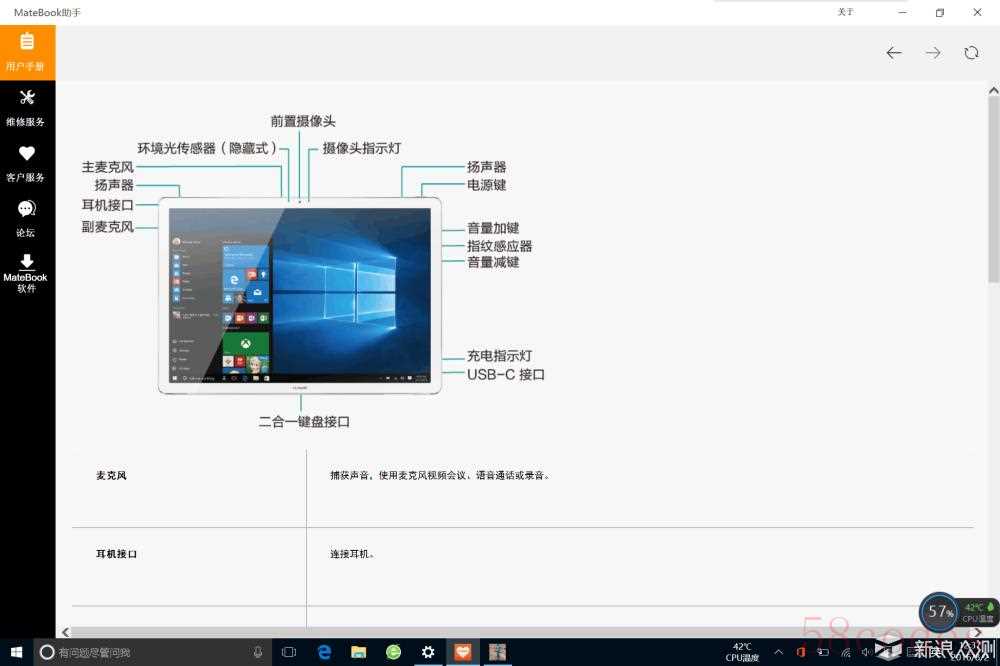Click the vertical scrollbar thumb

click(x=994, y=188)
